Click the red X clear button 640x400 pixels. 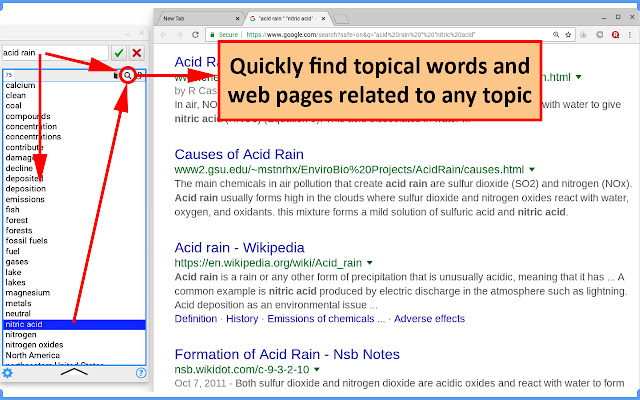click(137, 53)
